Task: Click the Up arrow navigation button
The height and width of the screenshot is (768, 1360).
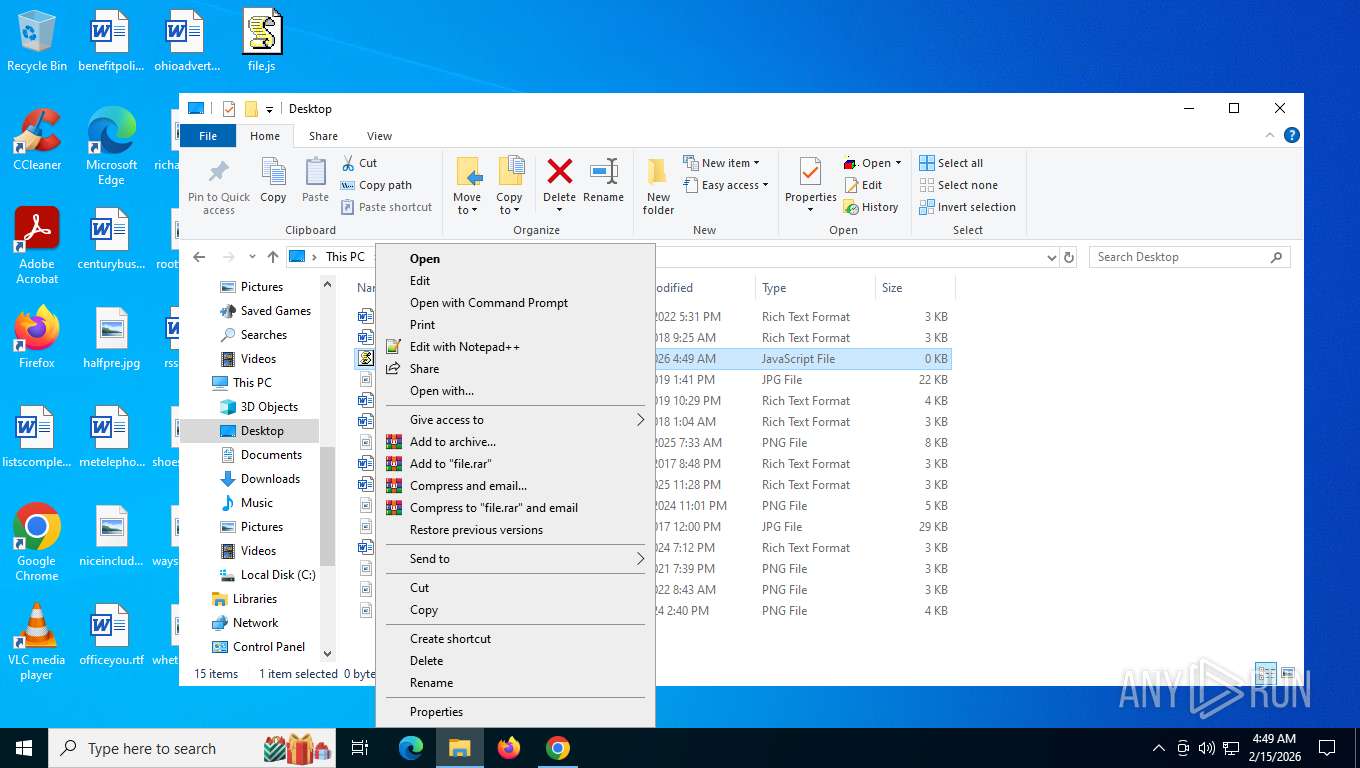Action: tap(273, 257)
